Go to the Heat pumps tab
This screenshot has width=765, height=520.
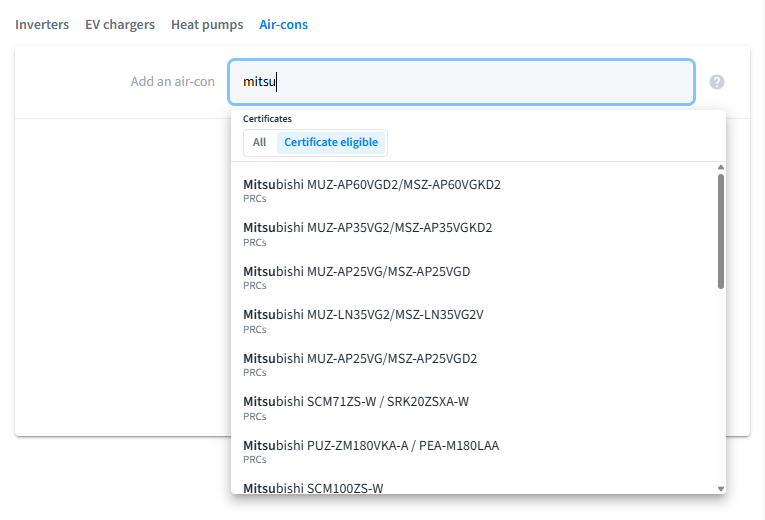click(209, 24)
